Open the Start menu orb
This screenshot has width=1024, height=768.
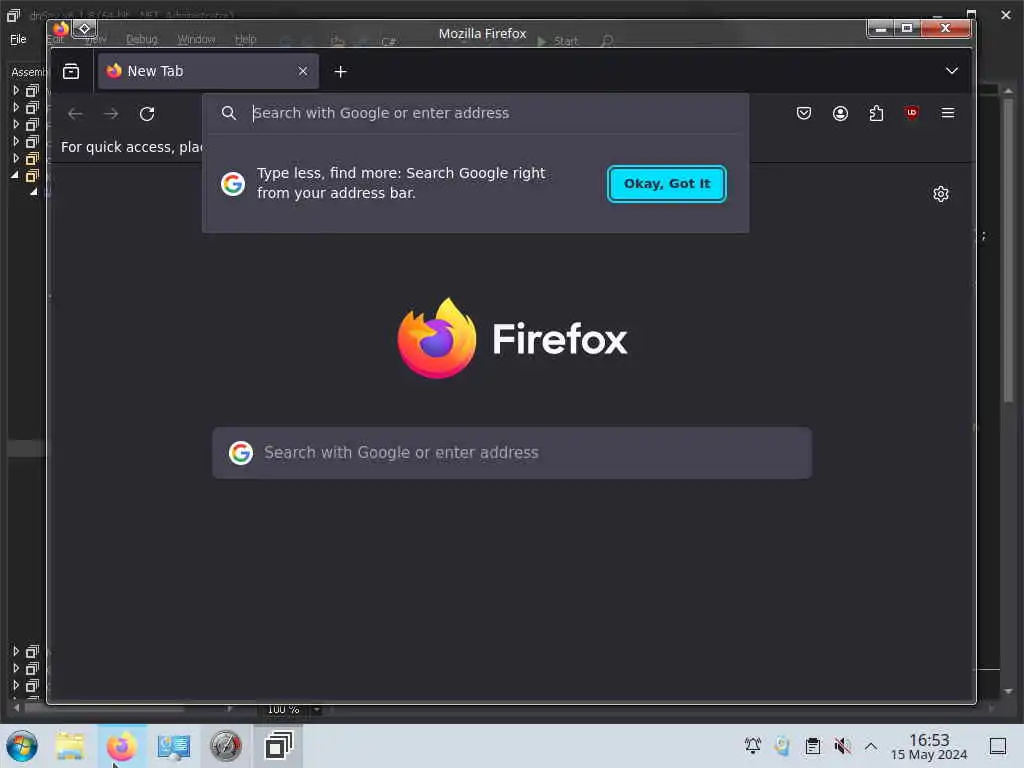coord(22,746)
